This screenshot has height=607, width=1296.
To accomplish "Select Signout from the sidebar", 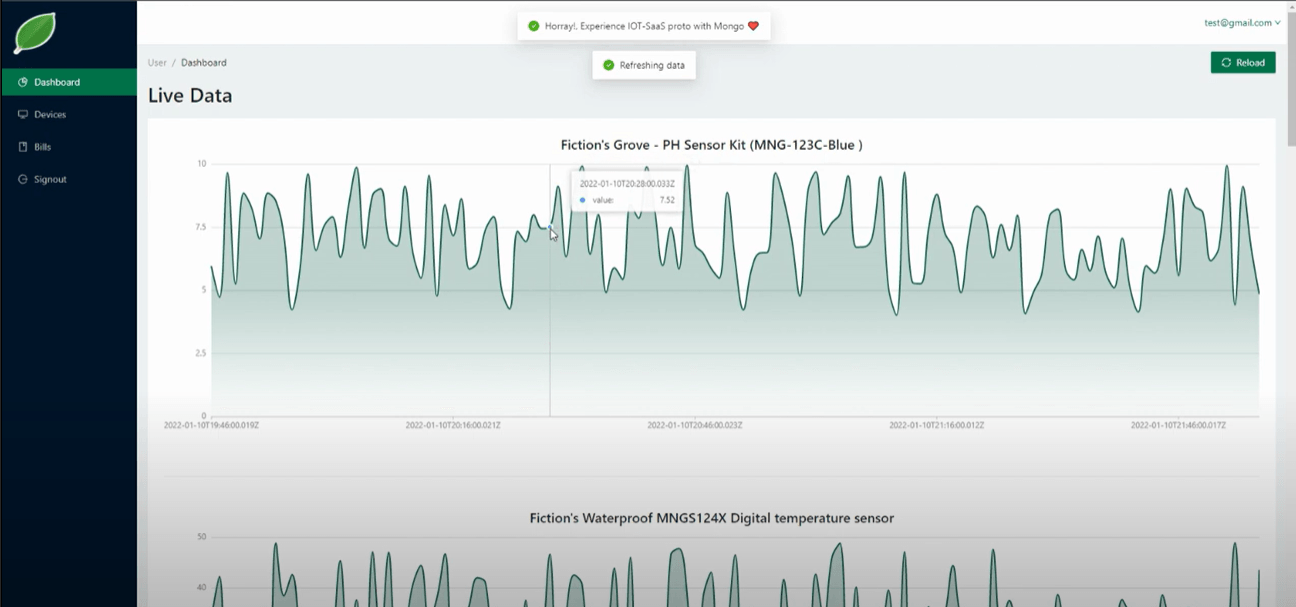I will pos(50,180).
